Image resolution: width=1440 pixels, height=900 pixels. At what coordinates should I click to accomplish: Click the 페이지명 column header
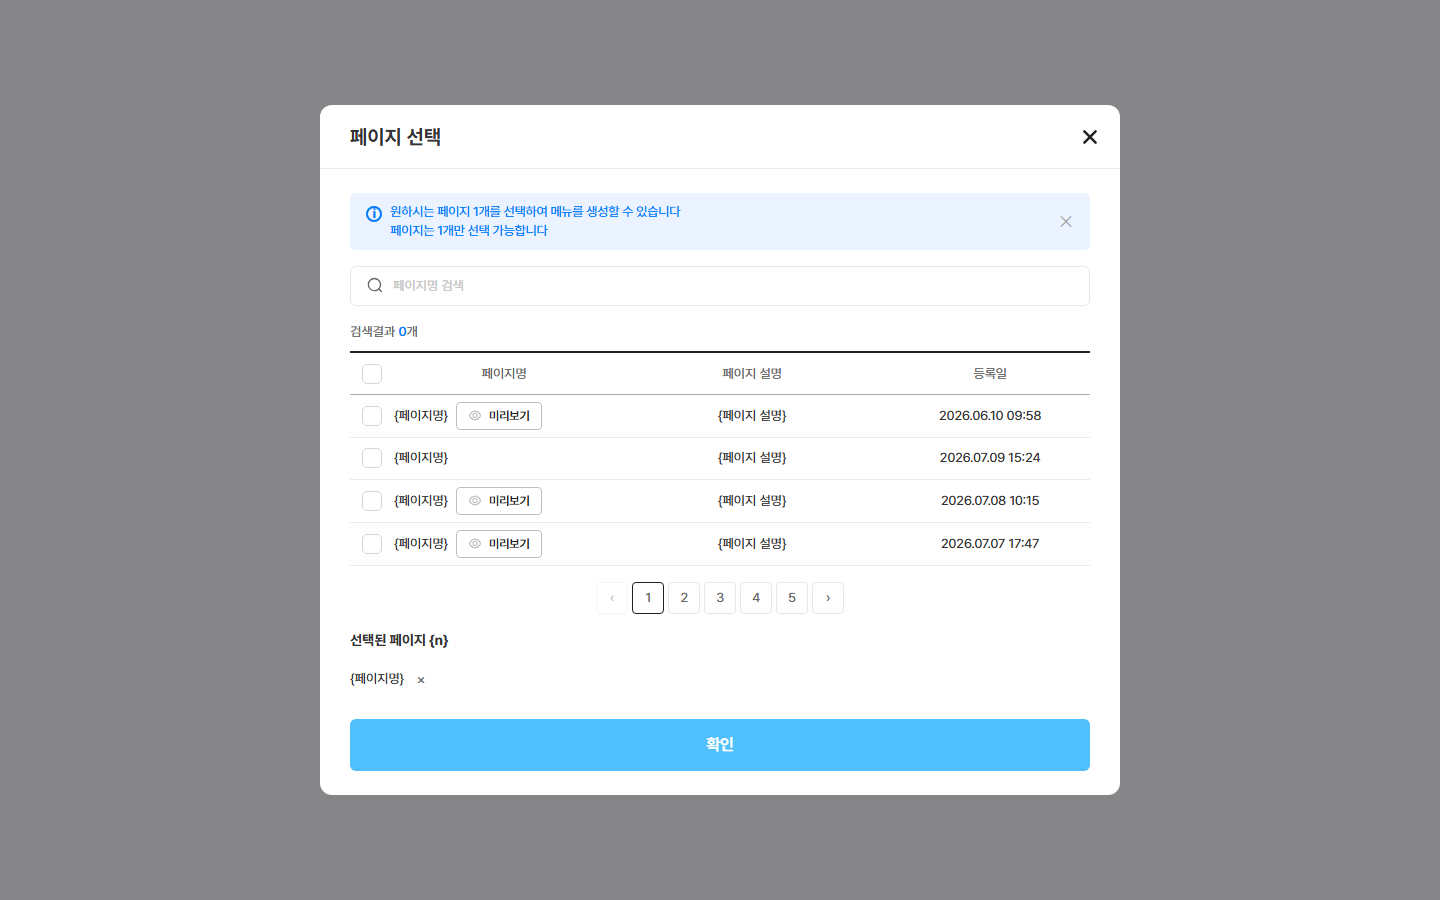(504, 374)
